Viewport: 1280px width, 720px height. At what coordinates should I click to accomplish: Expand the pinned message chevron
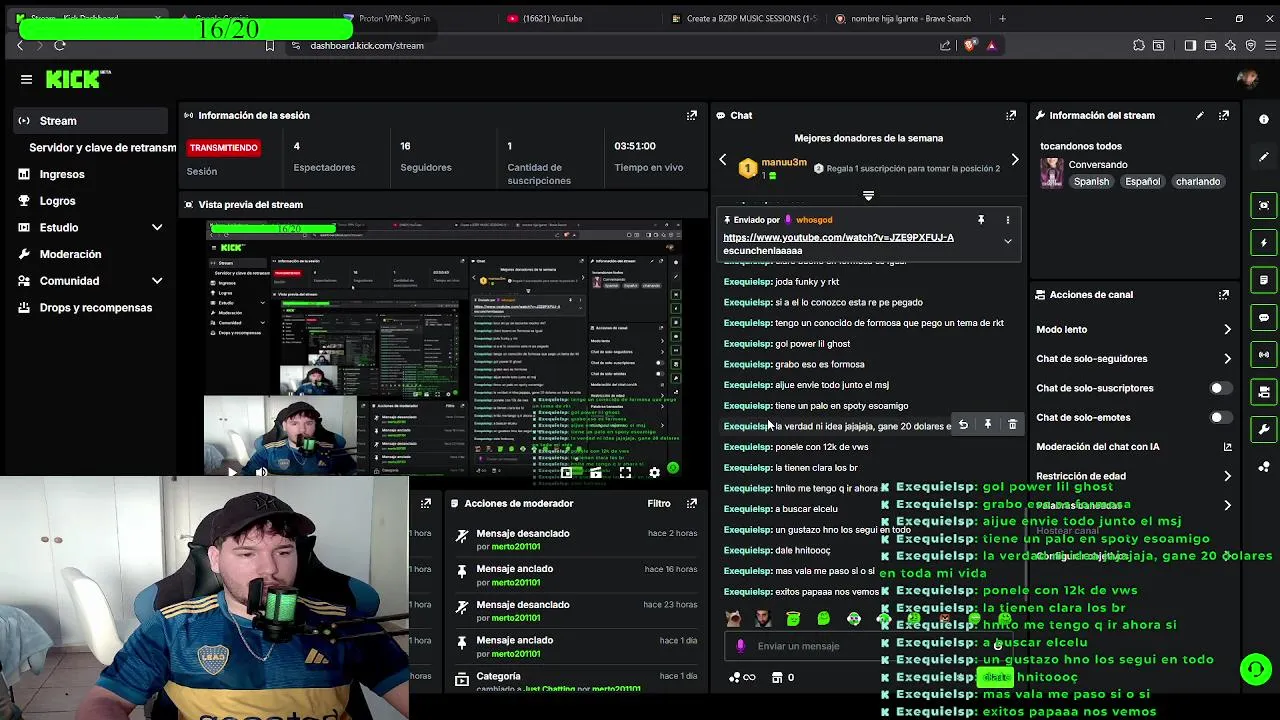tap(1008, 241)
